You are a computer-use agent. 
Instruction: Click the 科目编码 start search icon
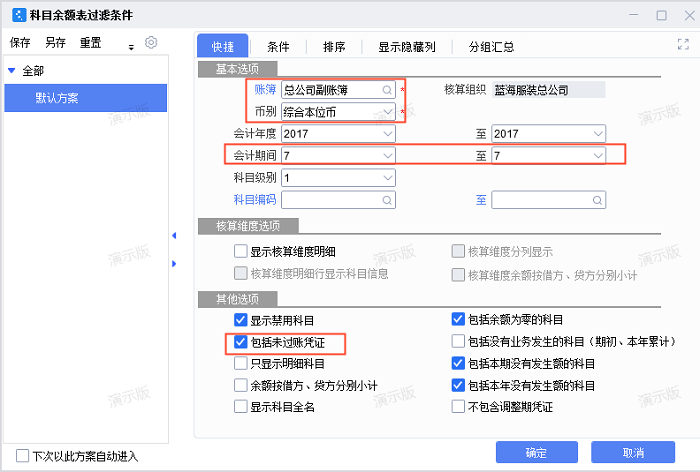click(387, 200)
